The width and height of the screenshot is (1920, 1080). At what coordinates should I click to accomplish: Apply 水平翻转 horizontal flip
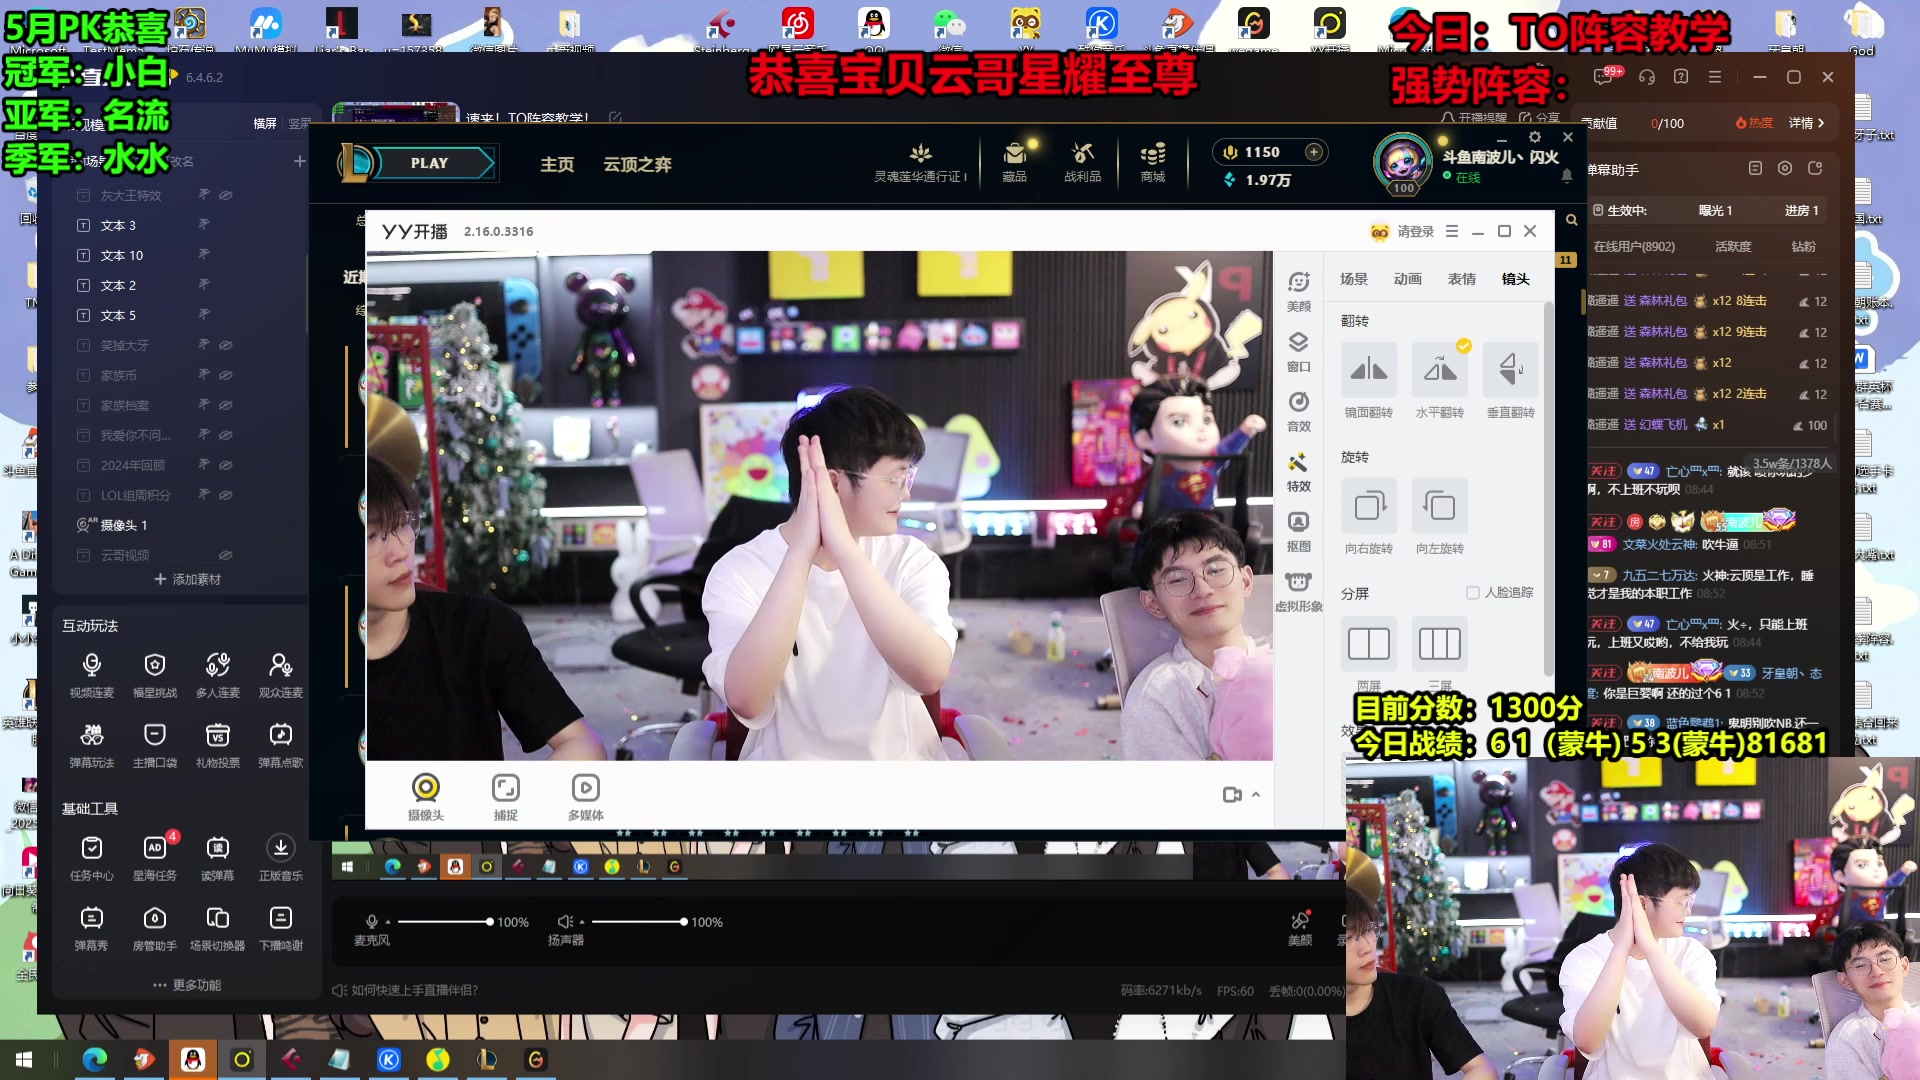coord(1439,381)
